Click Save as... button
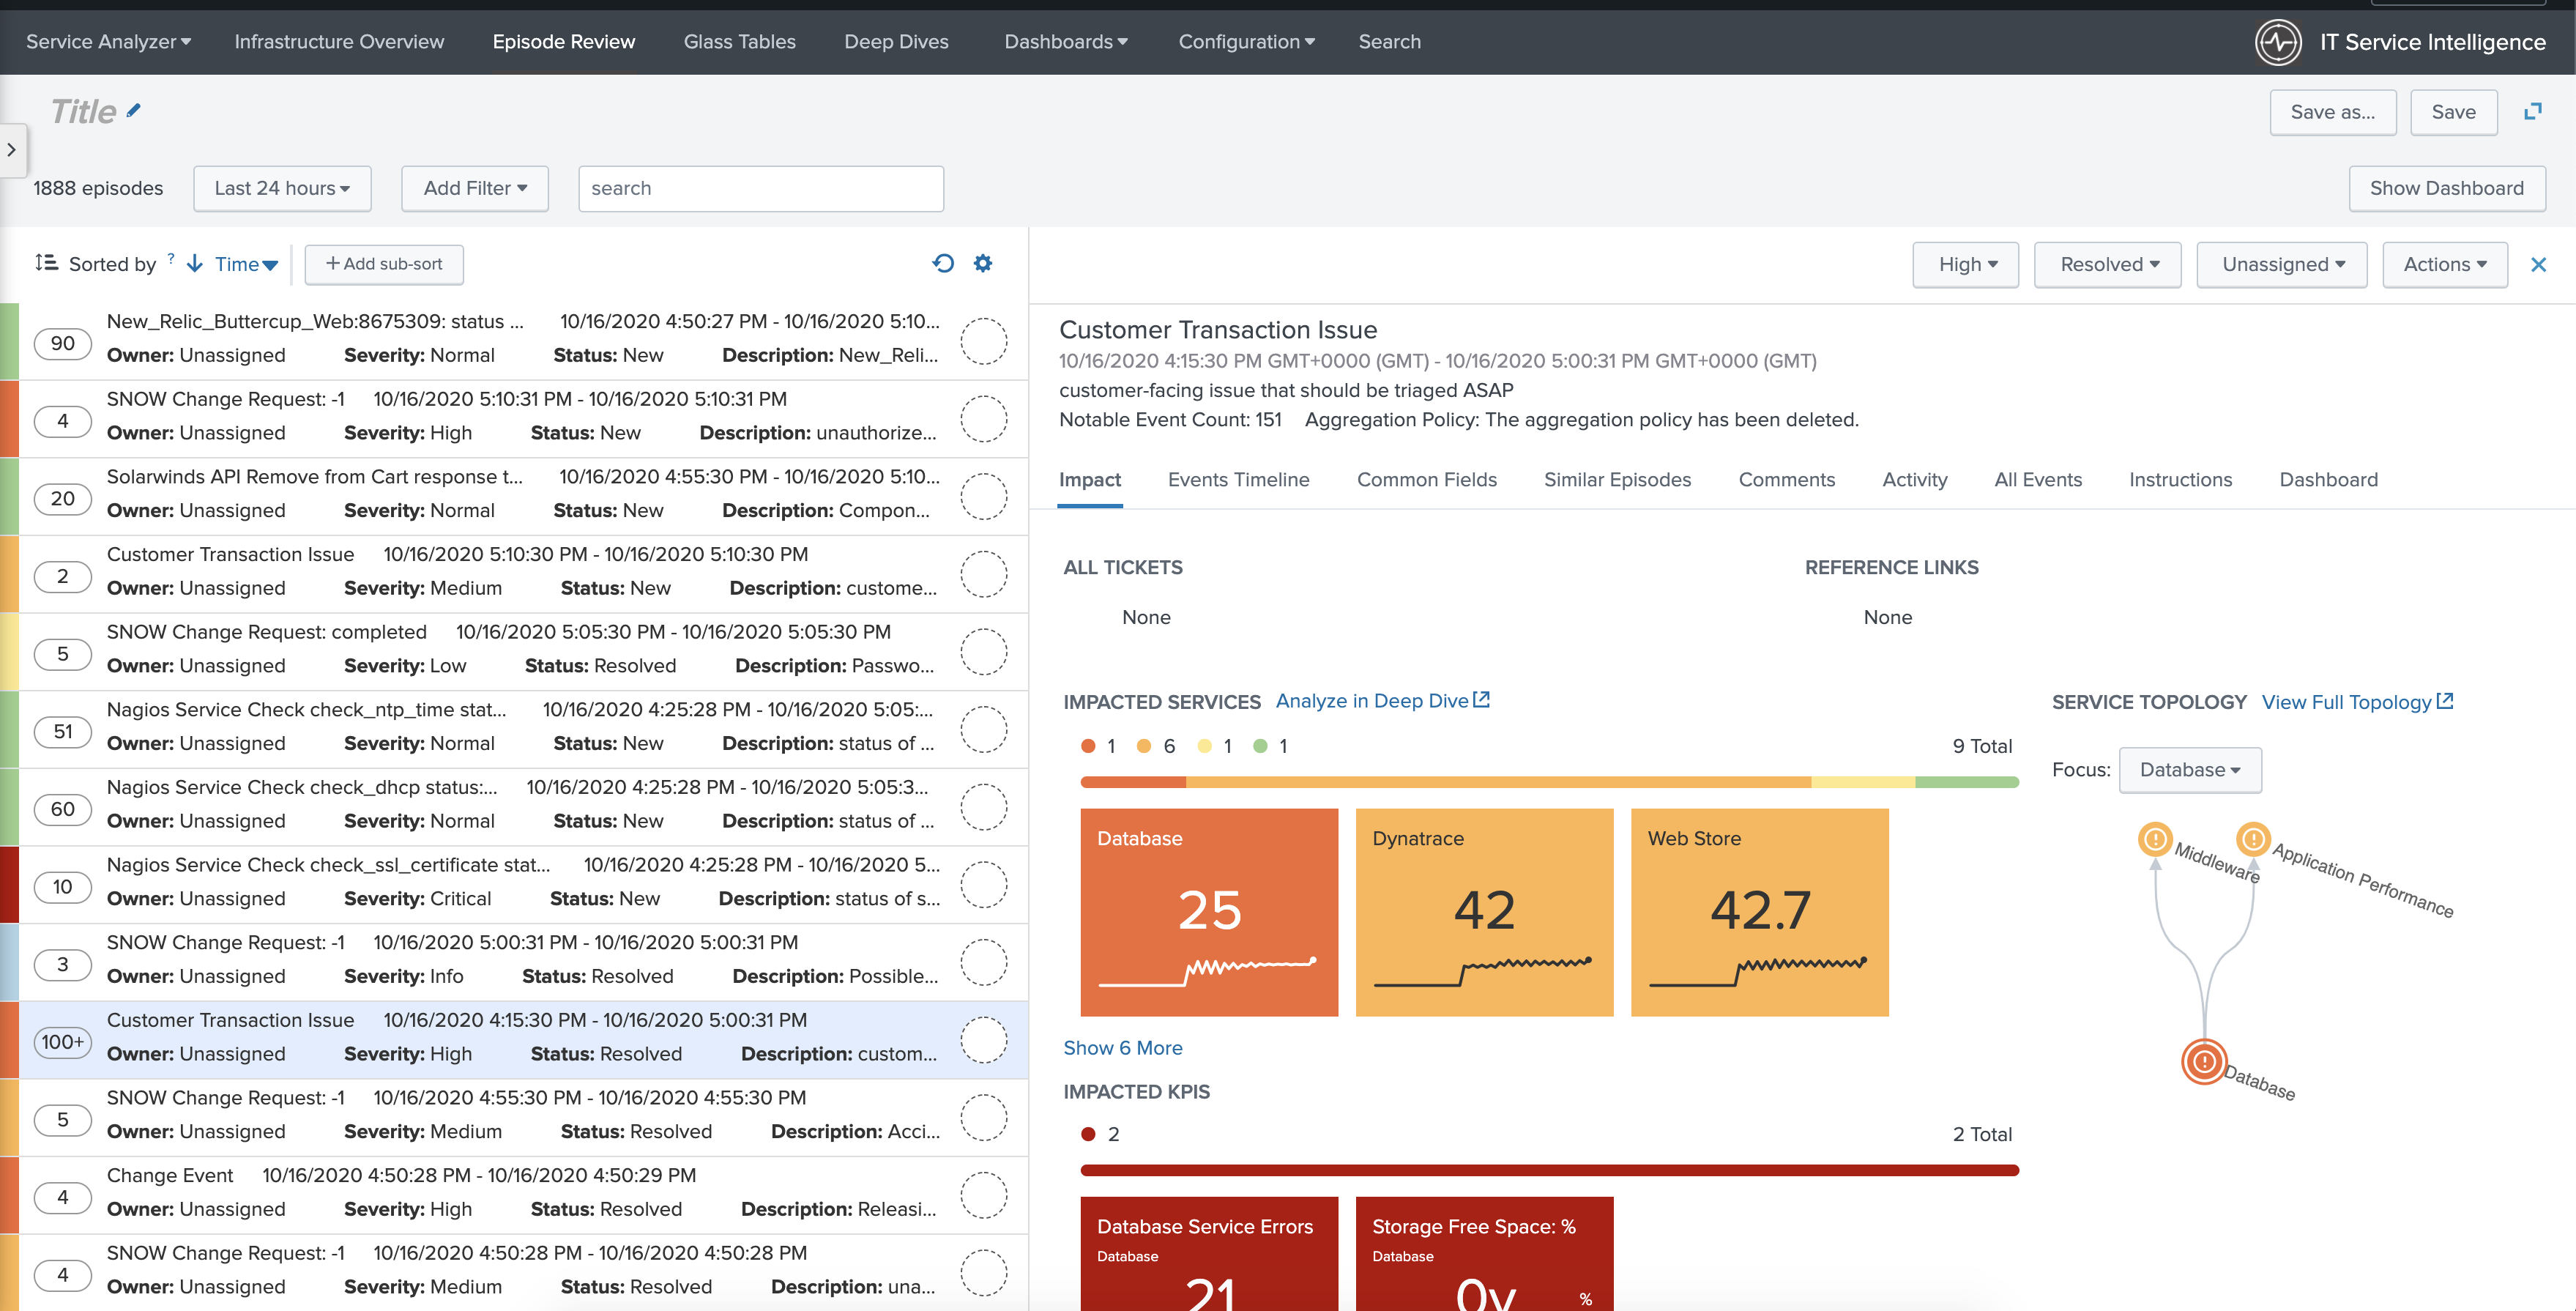 coord(2333,112)
